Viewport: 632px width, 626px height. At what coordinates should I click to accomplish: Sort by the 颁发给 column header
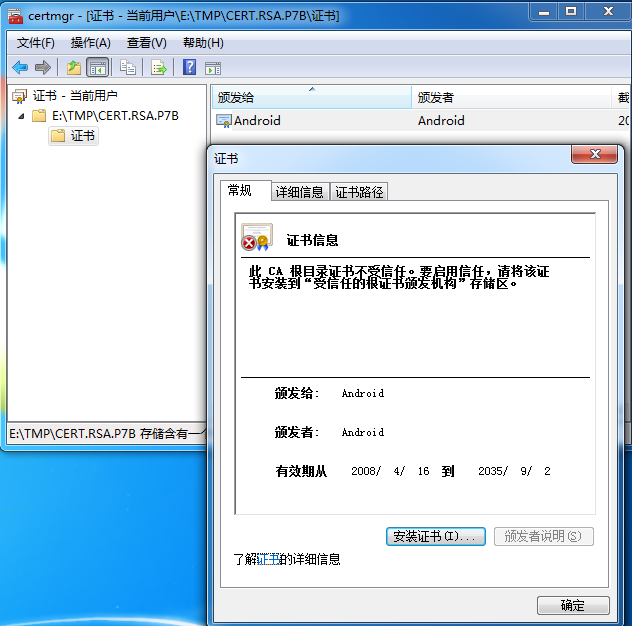312,98
